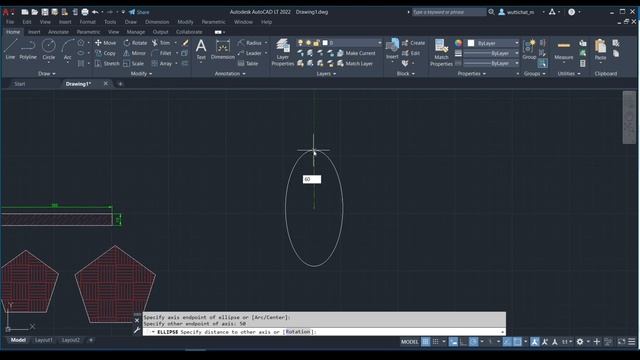
Task: Click the Move tool
Action: (105, 43)
